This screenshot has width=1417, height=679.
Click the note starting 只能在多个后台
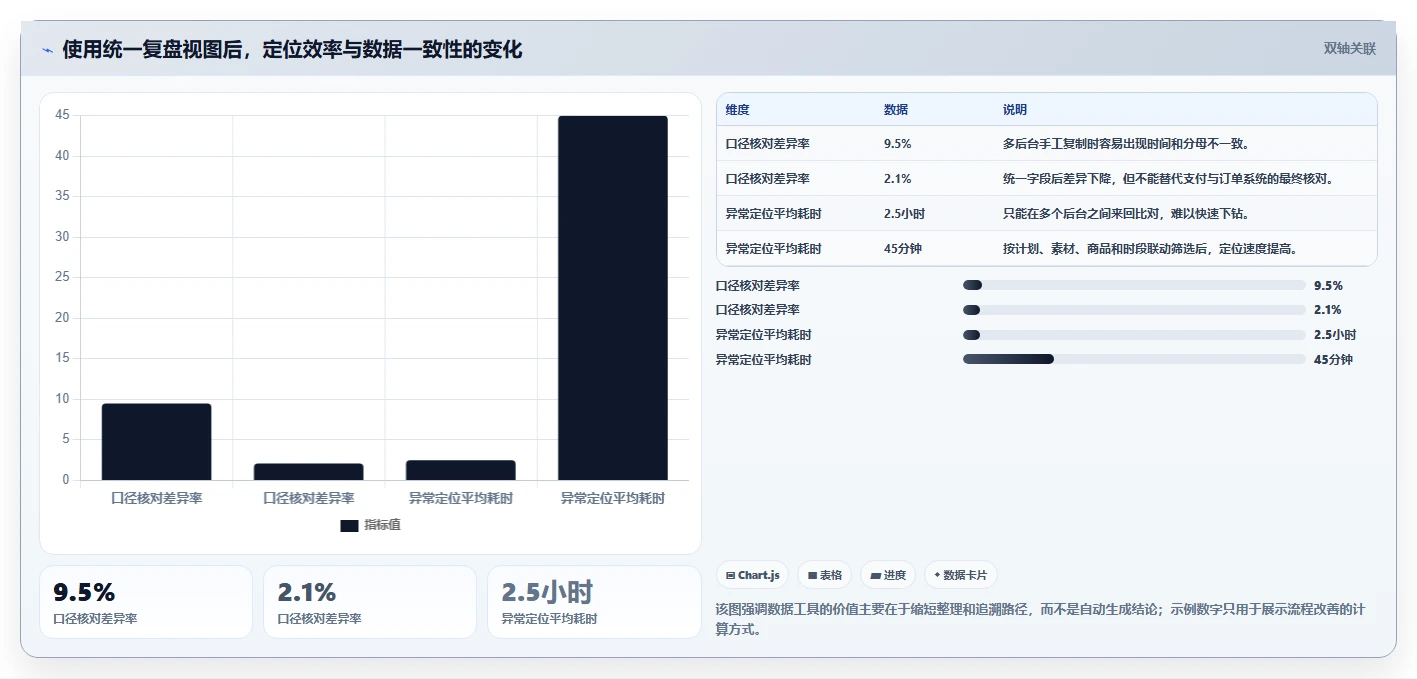pyautogui.click(x=1126, y=214)
